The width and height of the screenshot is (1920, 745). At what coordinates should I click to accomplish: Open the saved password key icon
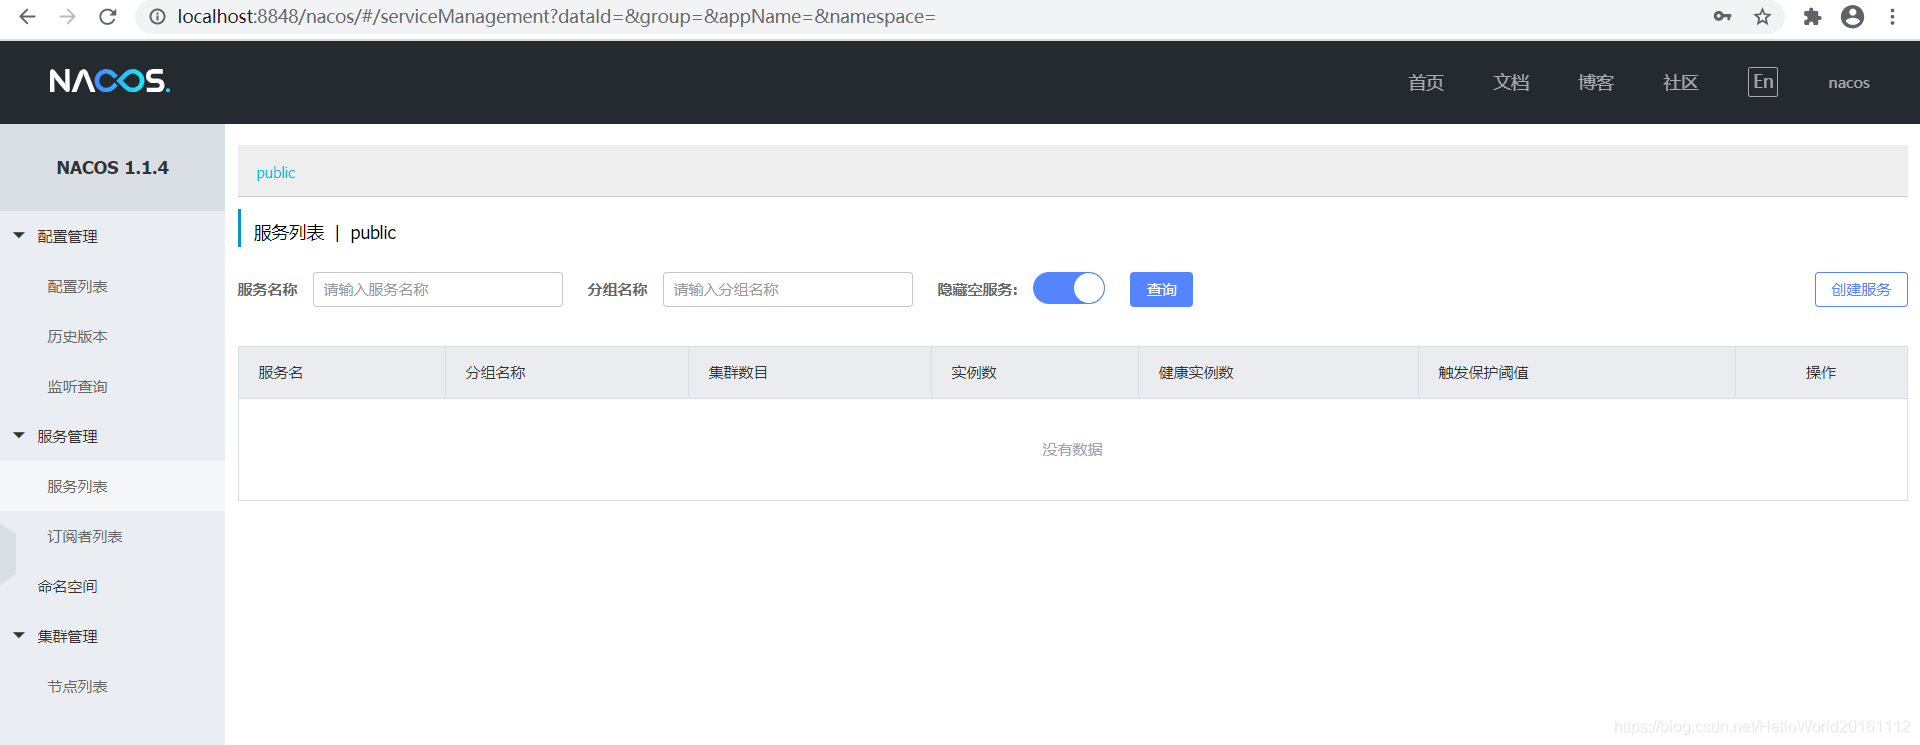pyautogui.click(x=1722, y=17)
